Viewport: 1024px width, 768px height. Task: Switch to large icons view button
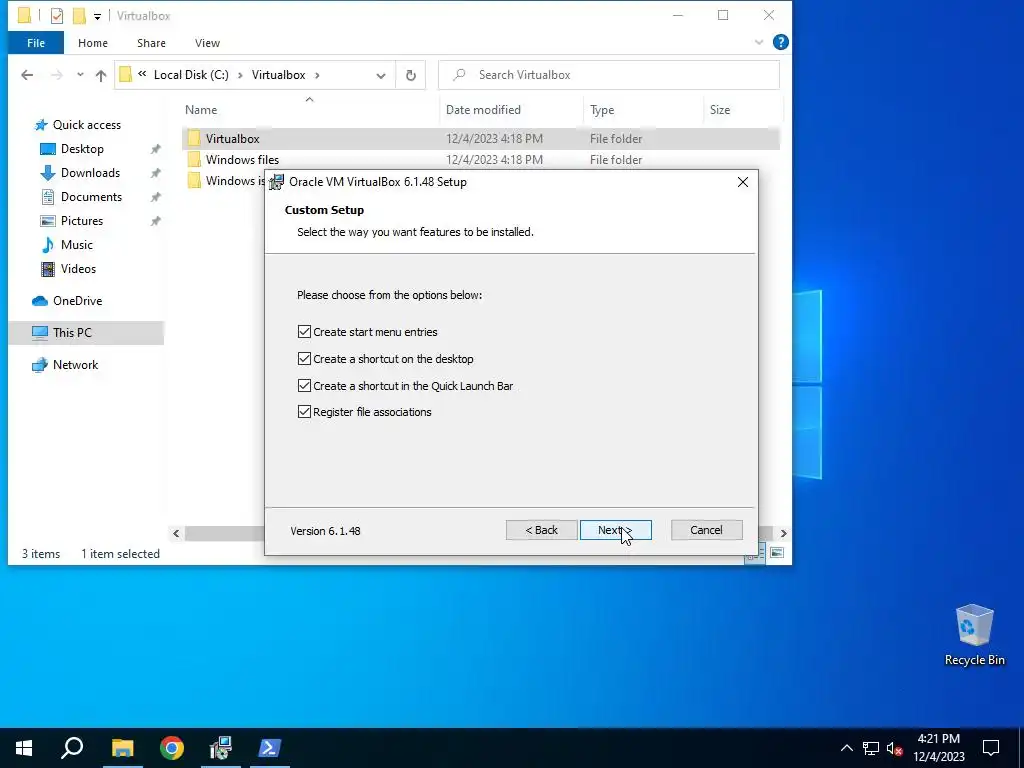click(x=776, y=553)
